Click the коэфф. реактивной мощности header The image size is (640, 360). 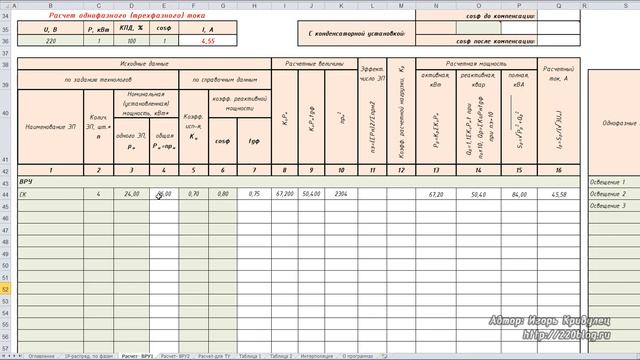(240, 103)
